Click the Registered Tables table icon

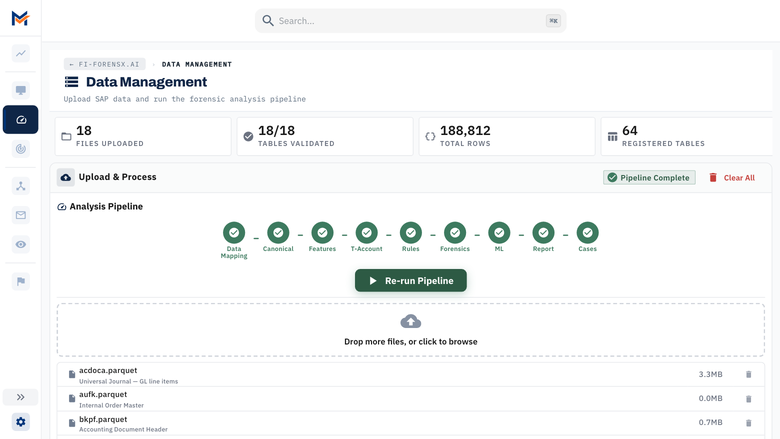click(x=612, y=136)
